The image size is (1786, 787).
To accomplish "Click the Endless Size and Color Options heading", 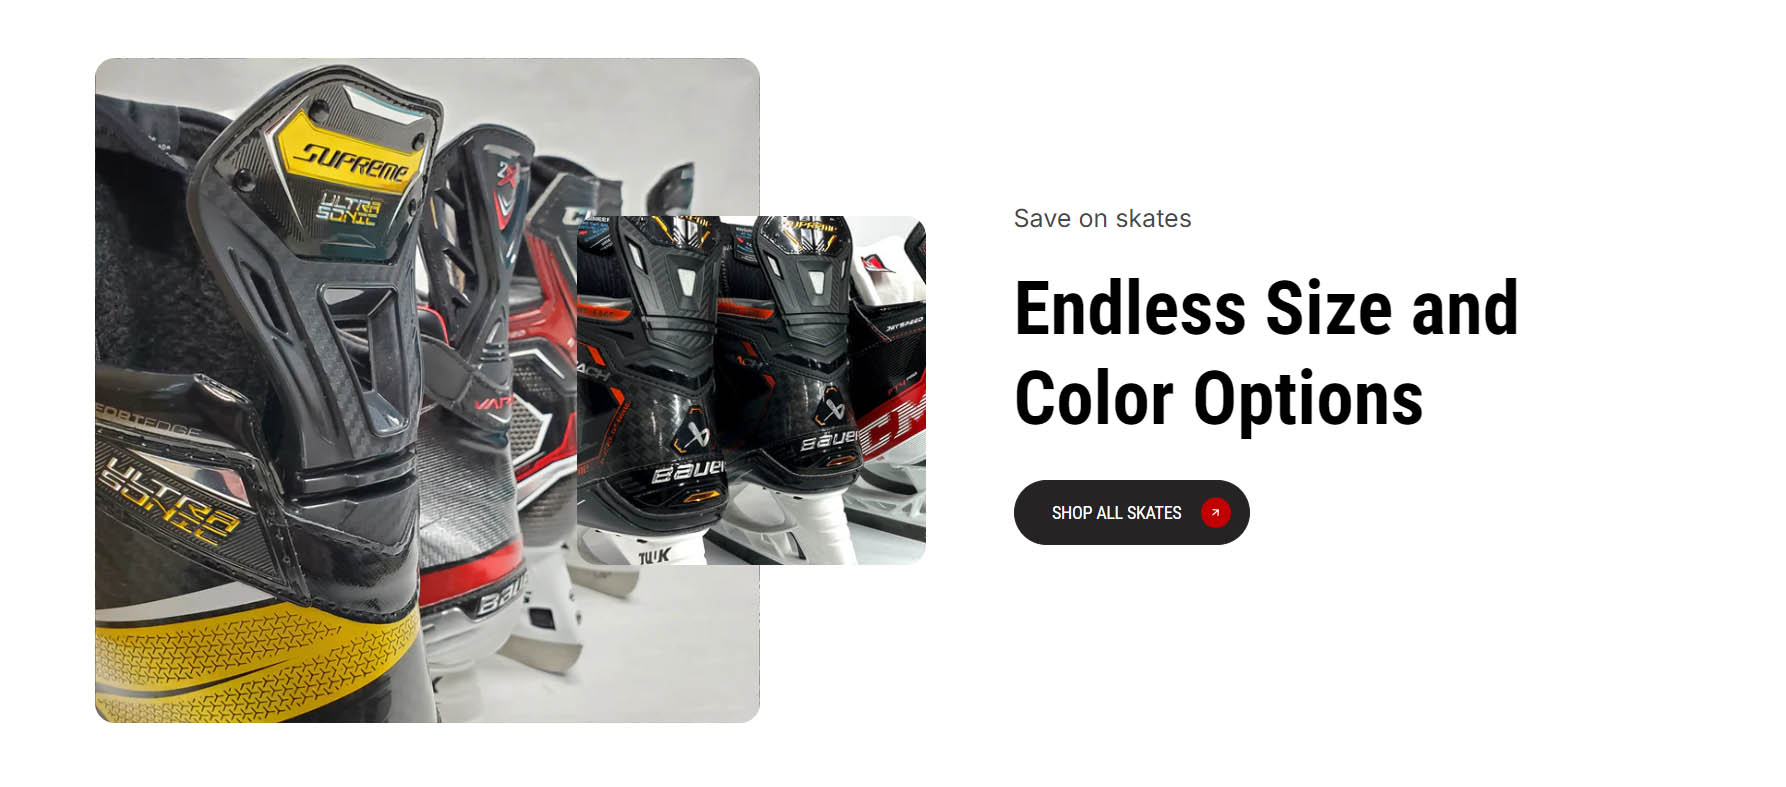I will click(x=1266, y=352).
